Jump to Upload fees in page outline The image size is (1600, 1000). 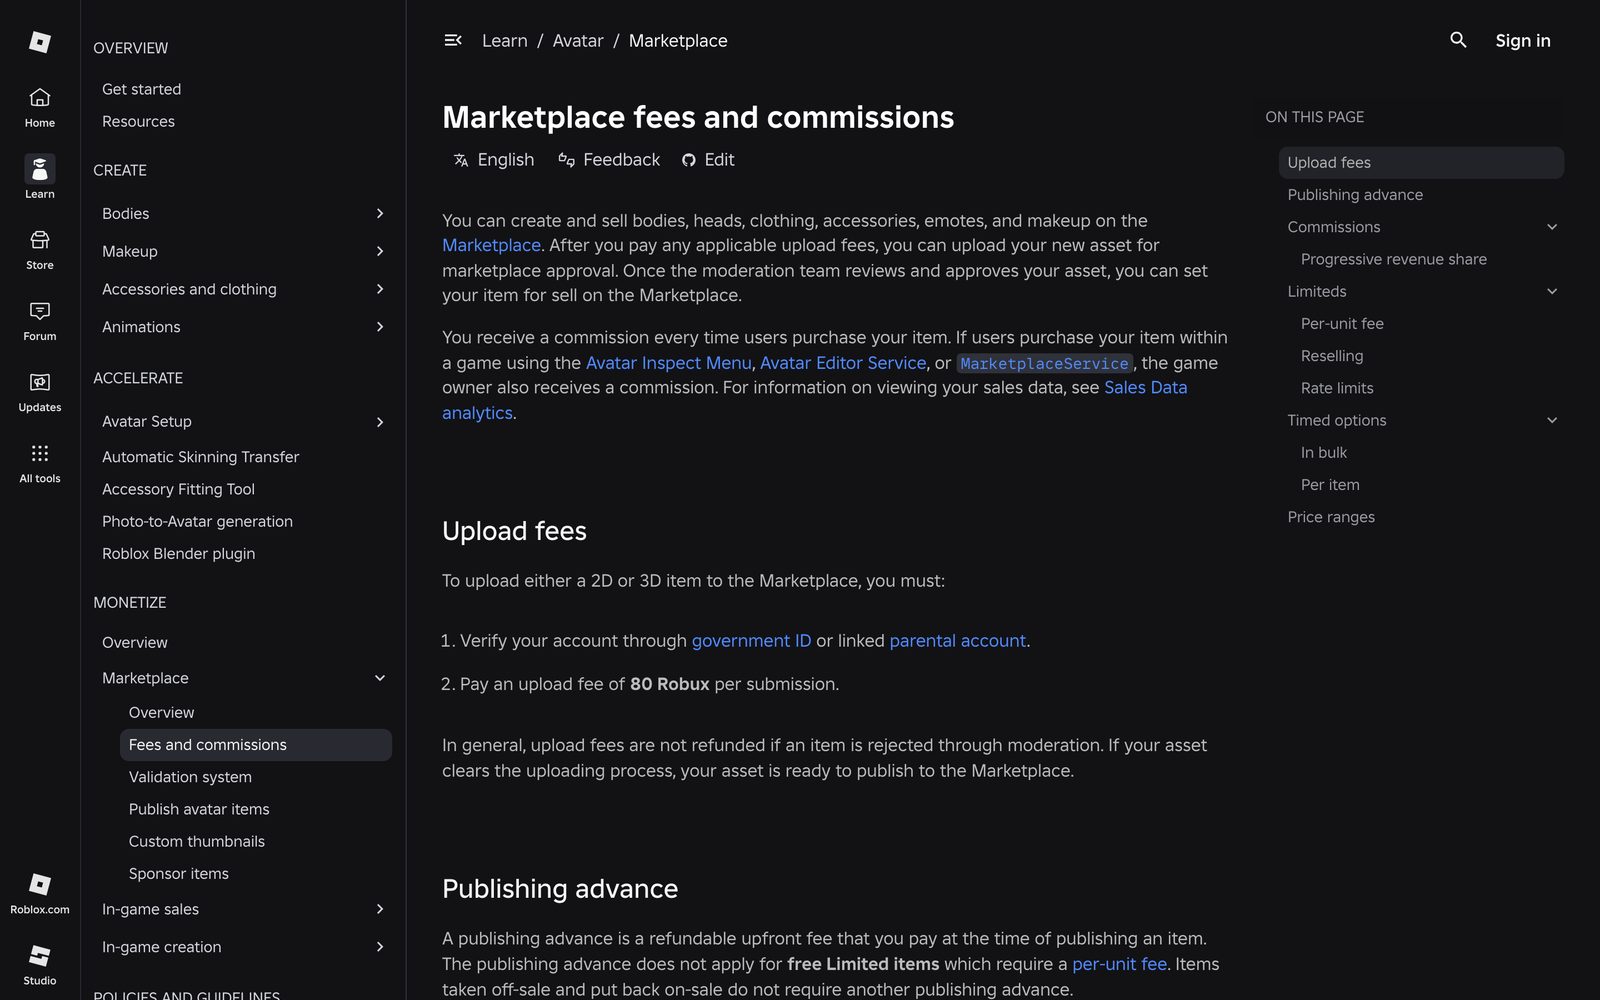point(1421,163)
